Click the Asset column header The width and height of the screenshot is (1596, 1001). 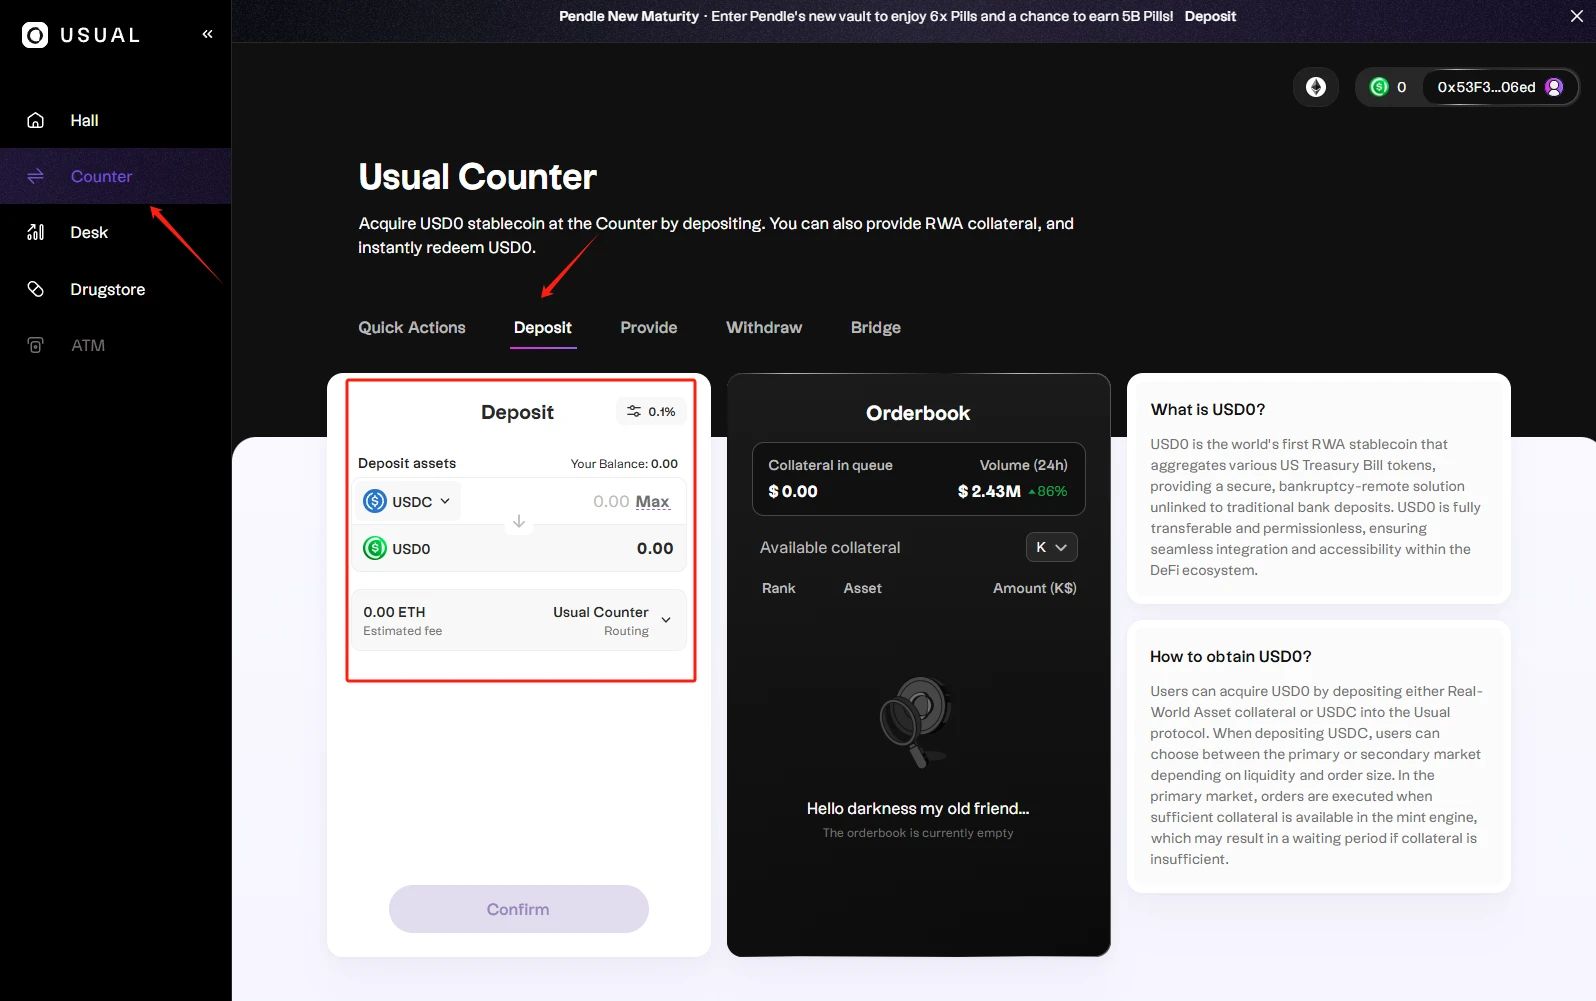(862, 588)
